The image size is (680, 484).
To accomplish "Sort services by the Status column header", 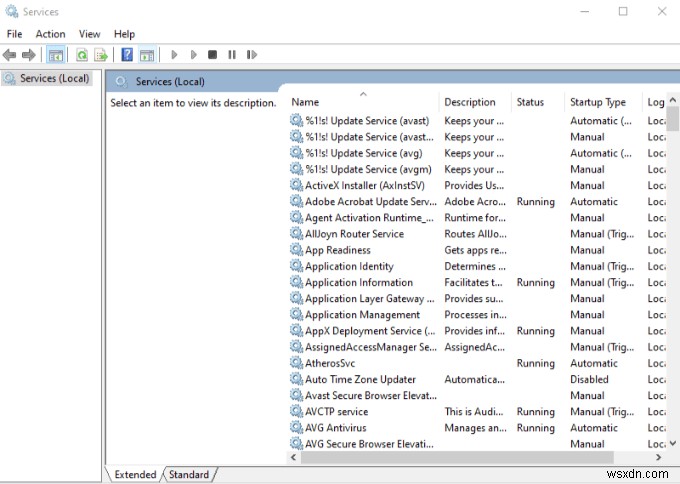I will (530, 102).
